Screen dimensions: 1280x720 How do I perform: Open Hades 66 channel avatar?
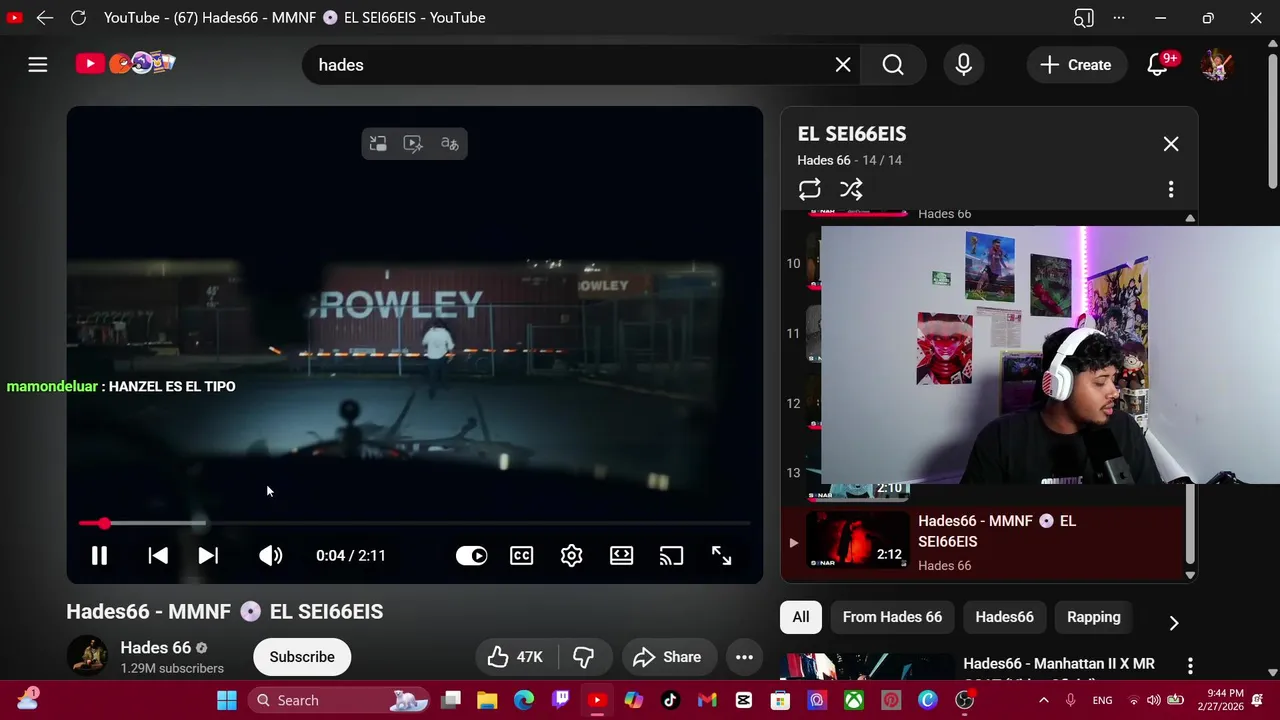87,656
